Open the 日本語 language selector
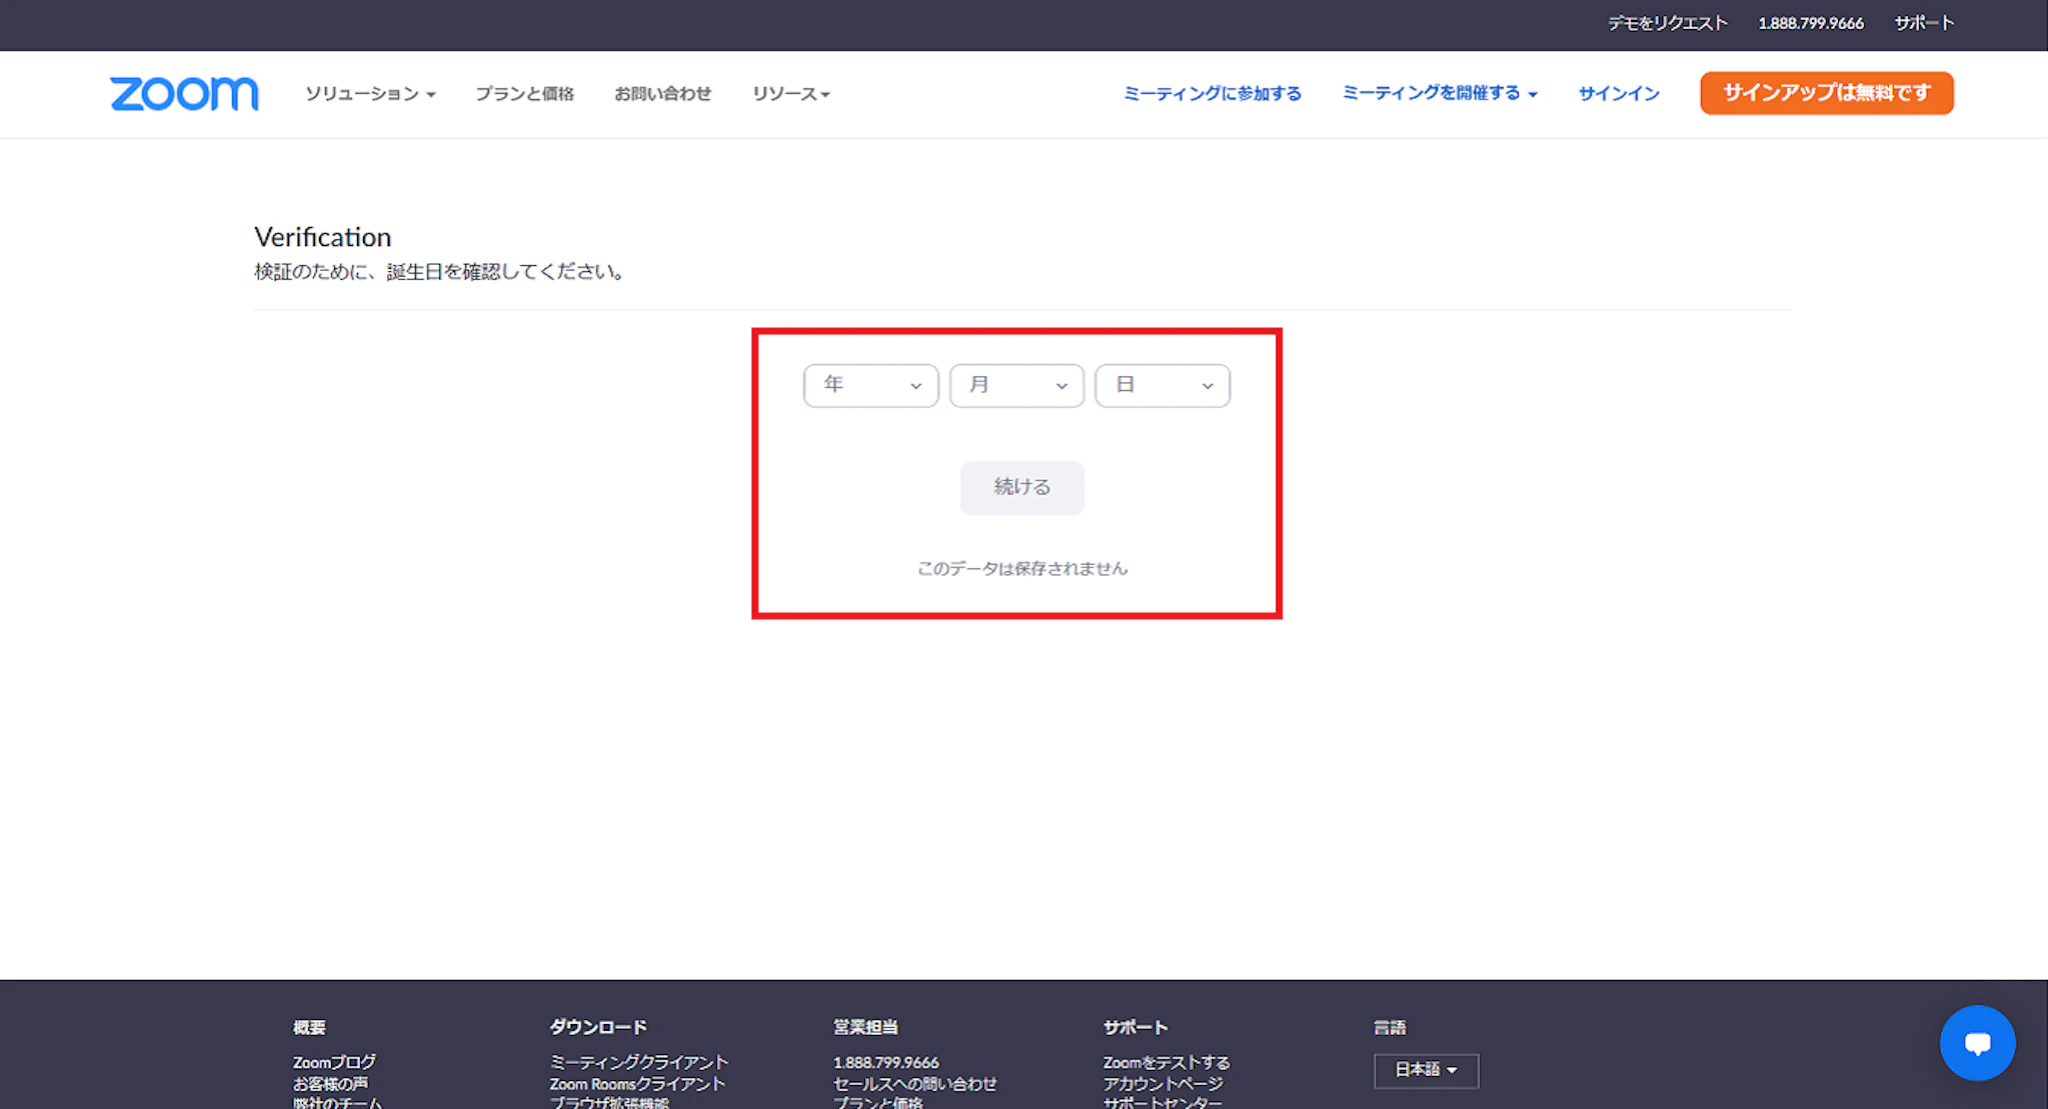 click(1425, 1070)
